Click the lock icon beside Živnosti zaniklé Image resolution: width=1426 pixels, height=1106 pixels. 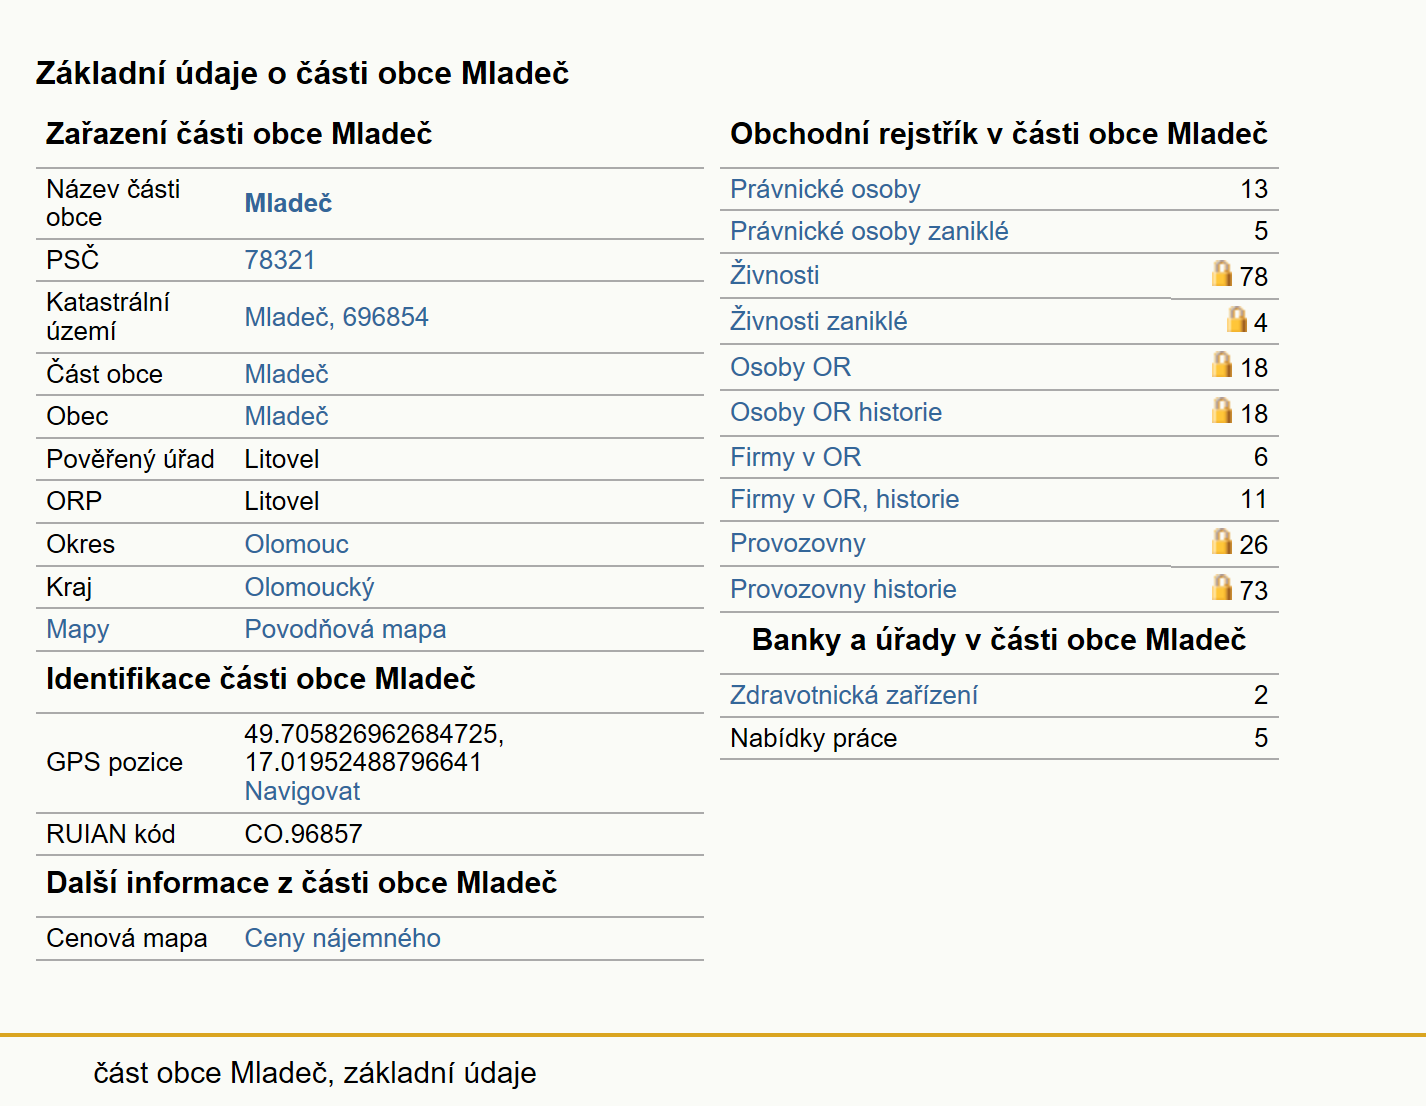click(x=1237, y=319)
